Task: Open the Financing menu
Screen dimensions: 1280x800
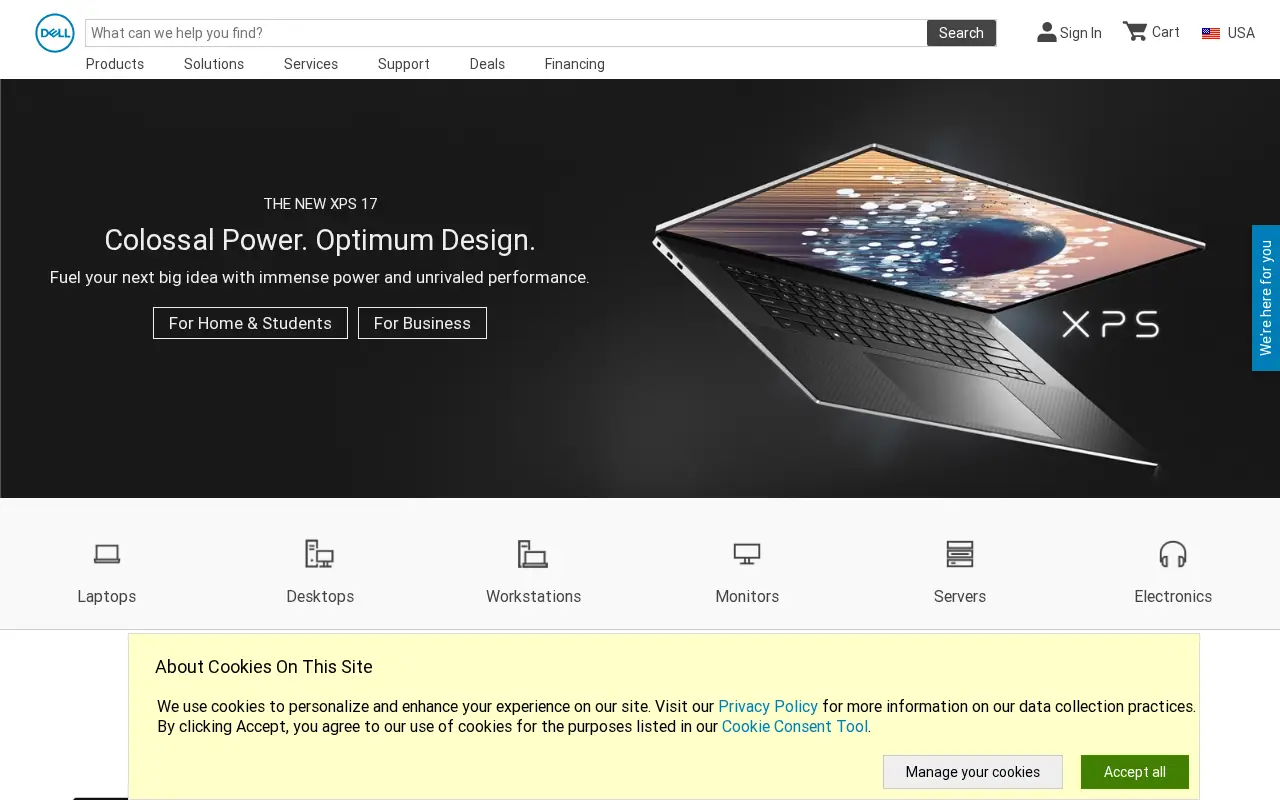Action: [x=575, y=64]
